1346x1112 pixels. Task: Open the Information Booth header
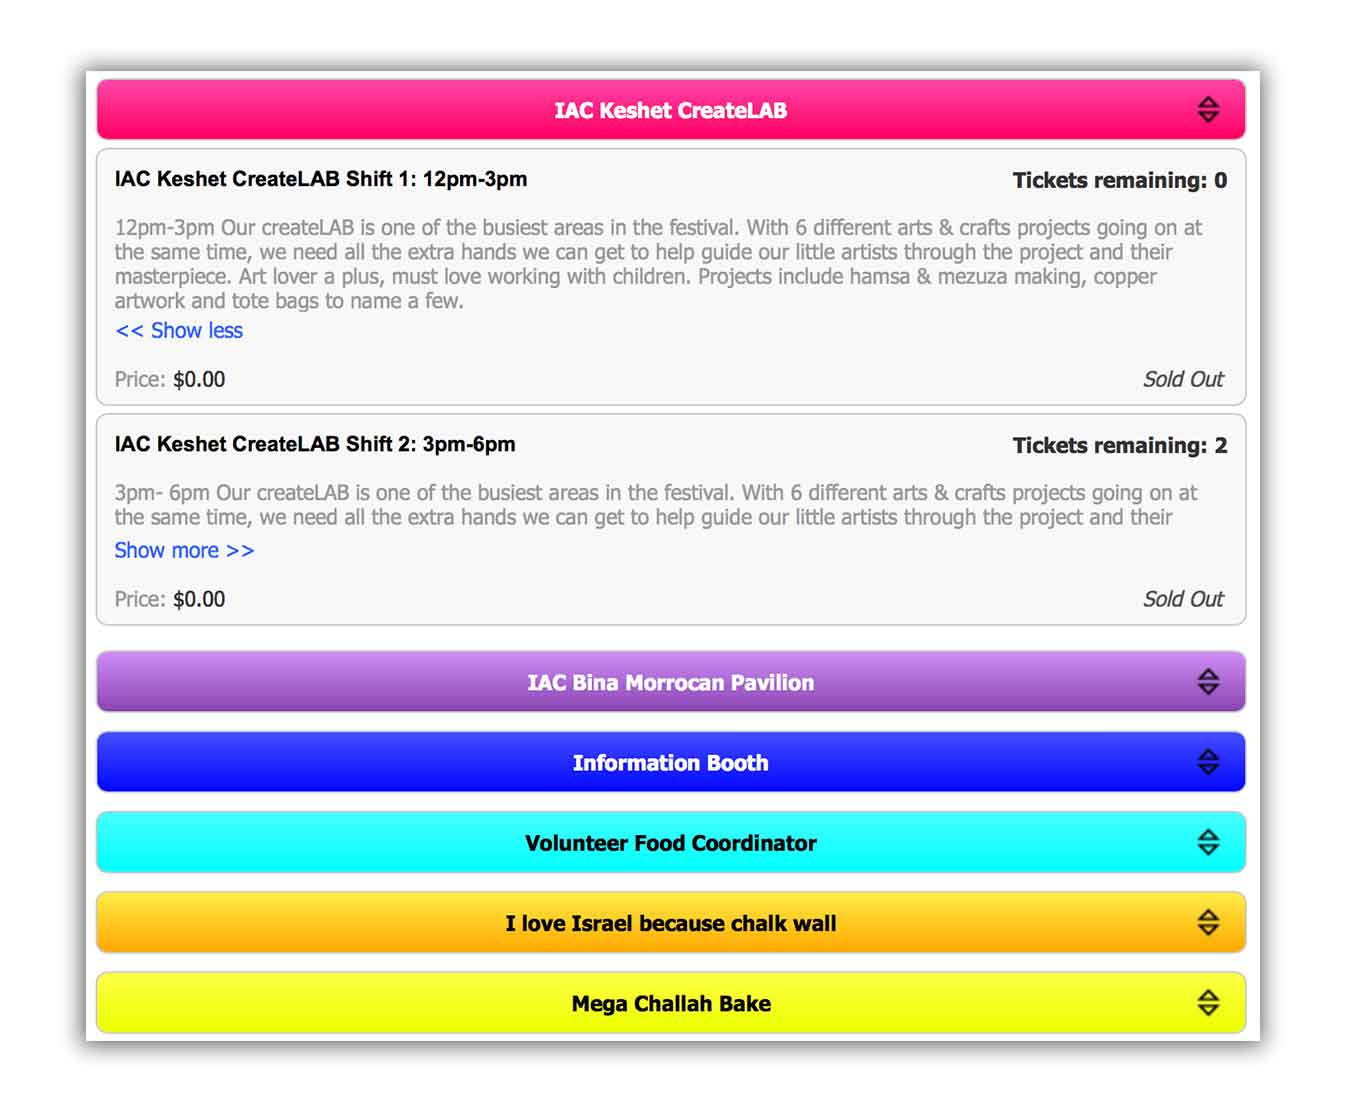click(671, 762)
